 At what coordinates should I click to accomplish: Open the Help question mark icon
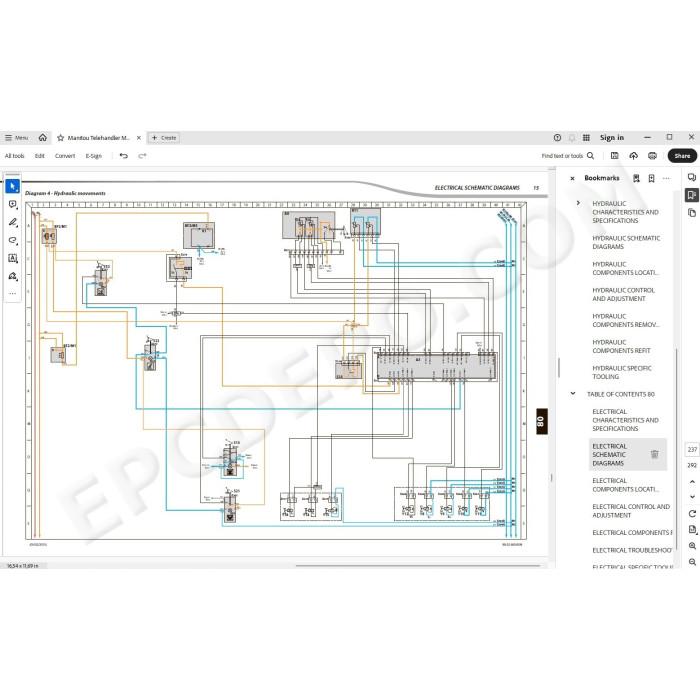[557, 138]
